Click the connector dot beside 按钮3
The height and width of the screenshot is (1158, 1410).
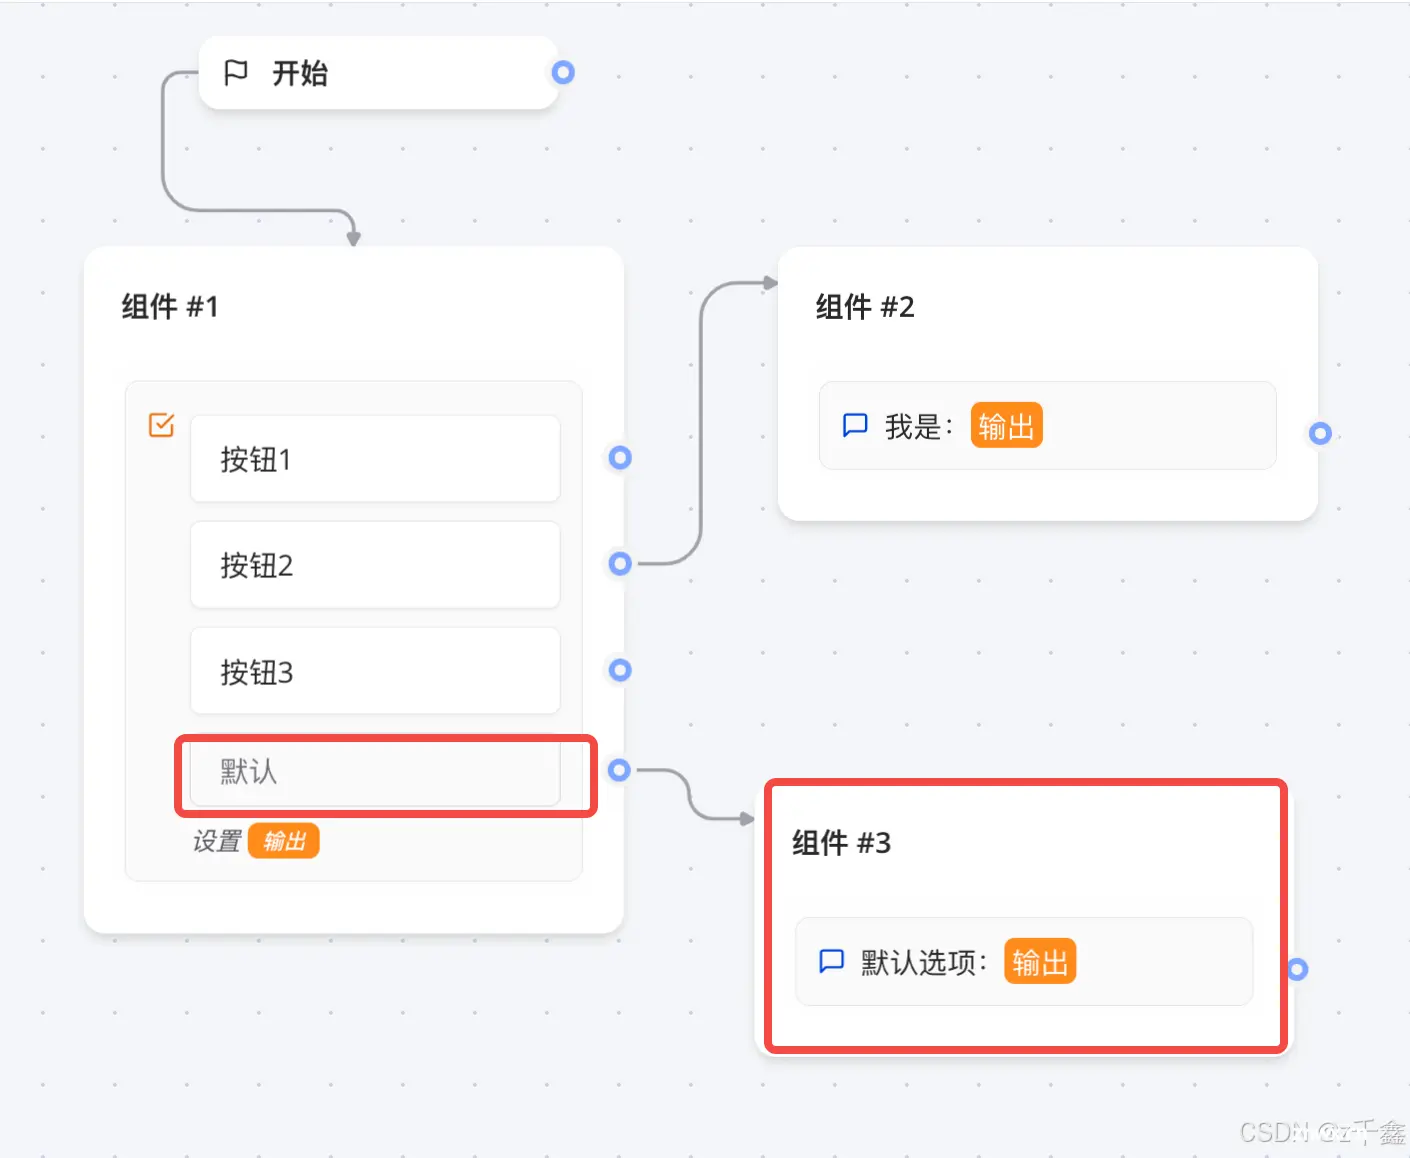coord(620,670)
